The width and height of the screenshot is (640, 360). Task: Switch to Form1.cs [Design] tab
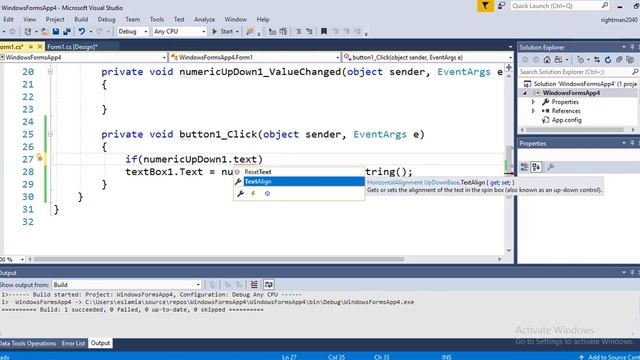click(73, 47)
